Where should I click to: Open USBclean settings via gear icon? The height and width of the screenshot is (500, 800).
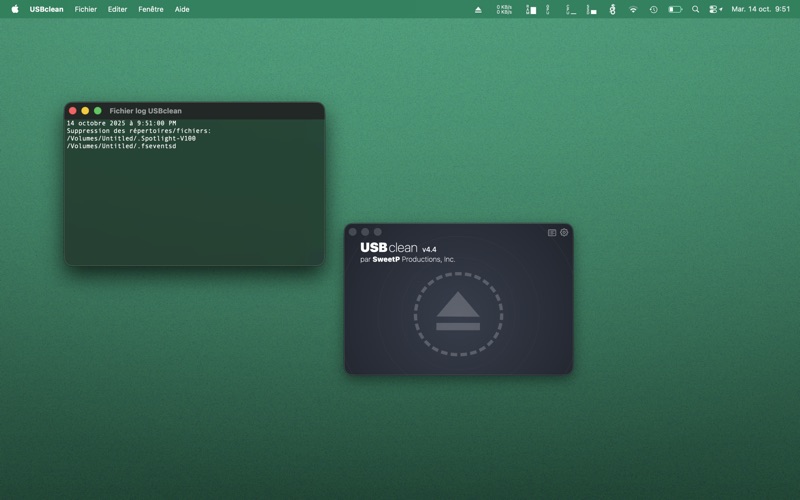564,232
